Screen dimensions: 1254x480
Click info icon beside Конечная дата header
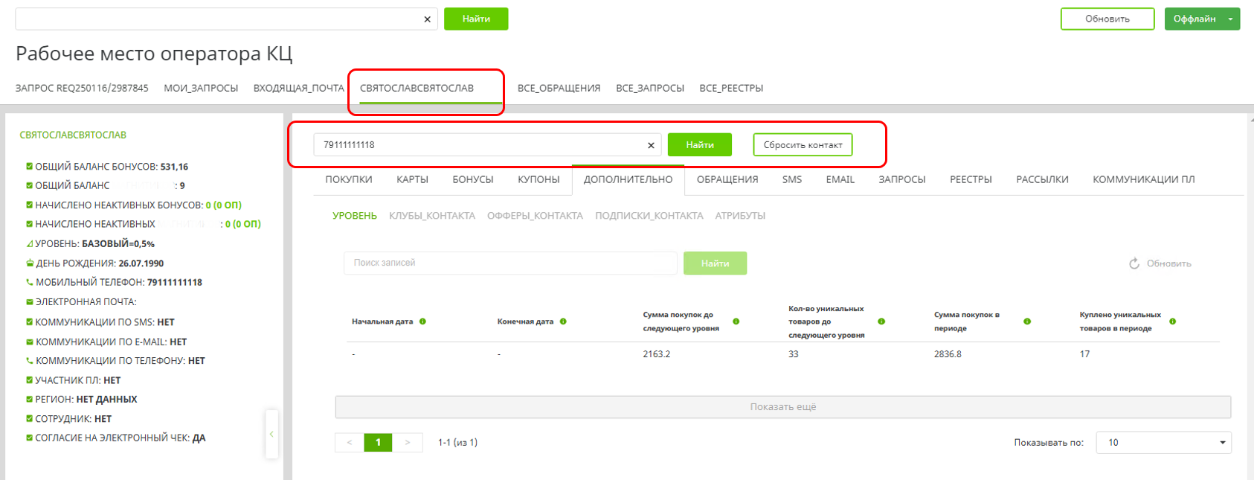[x=564, y=322]
